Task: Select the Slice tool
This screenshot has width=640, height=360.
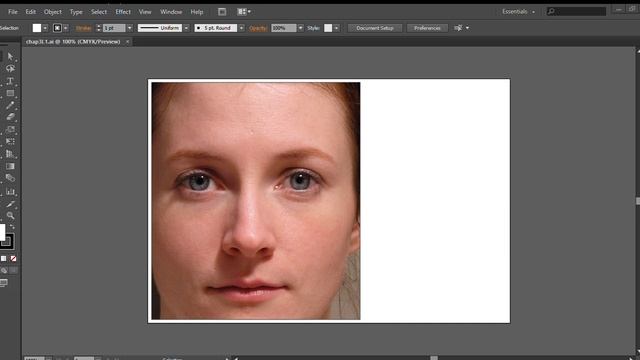Action: click(x=10, y=203)
